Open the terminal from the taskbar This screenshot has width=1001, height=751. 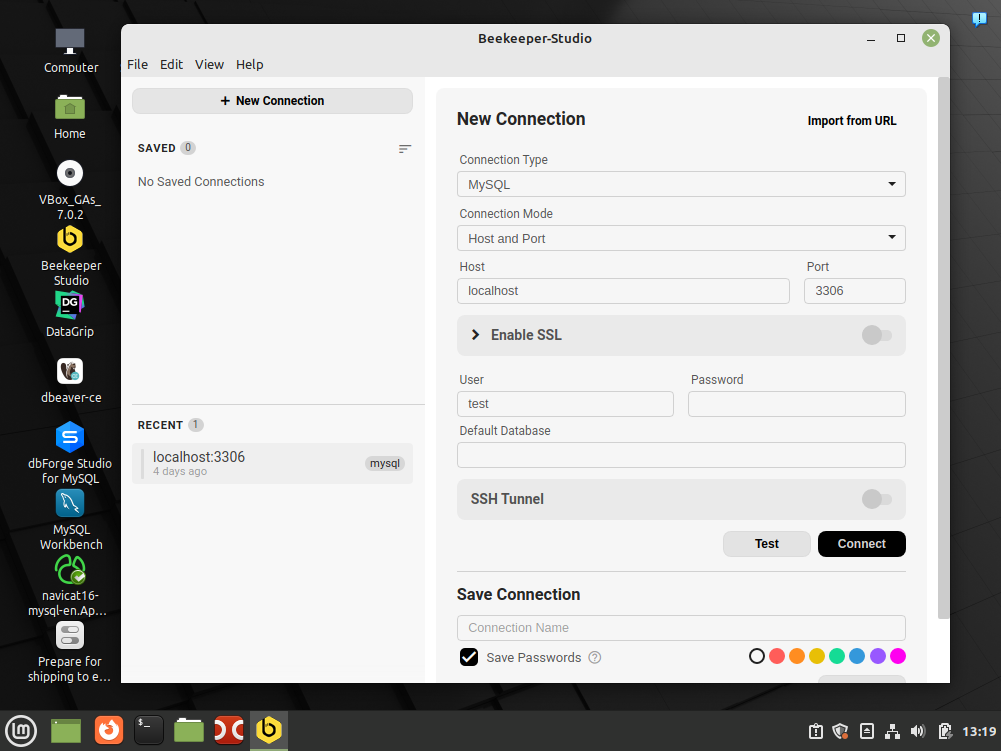coord(149,730)
